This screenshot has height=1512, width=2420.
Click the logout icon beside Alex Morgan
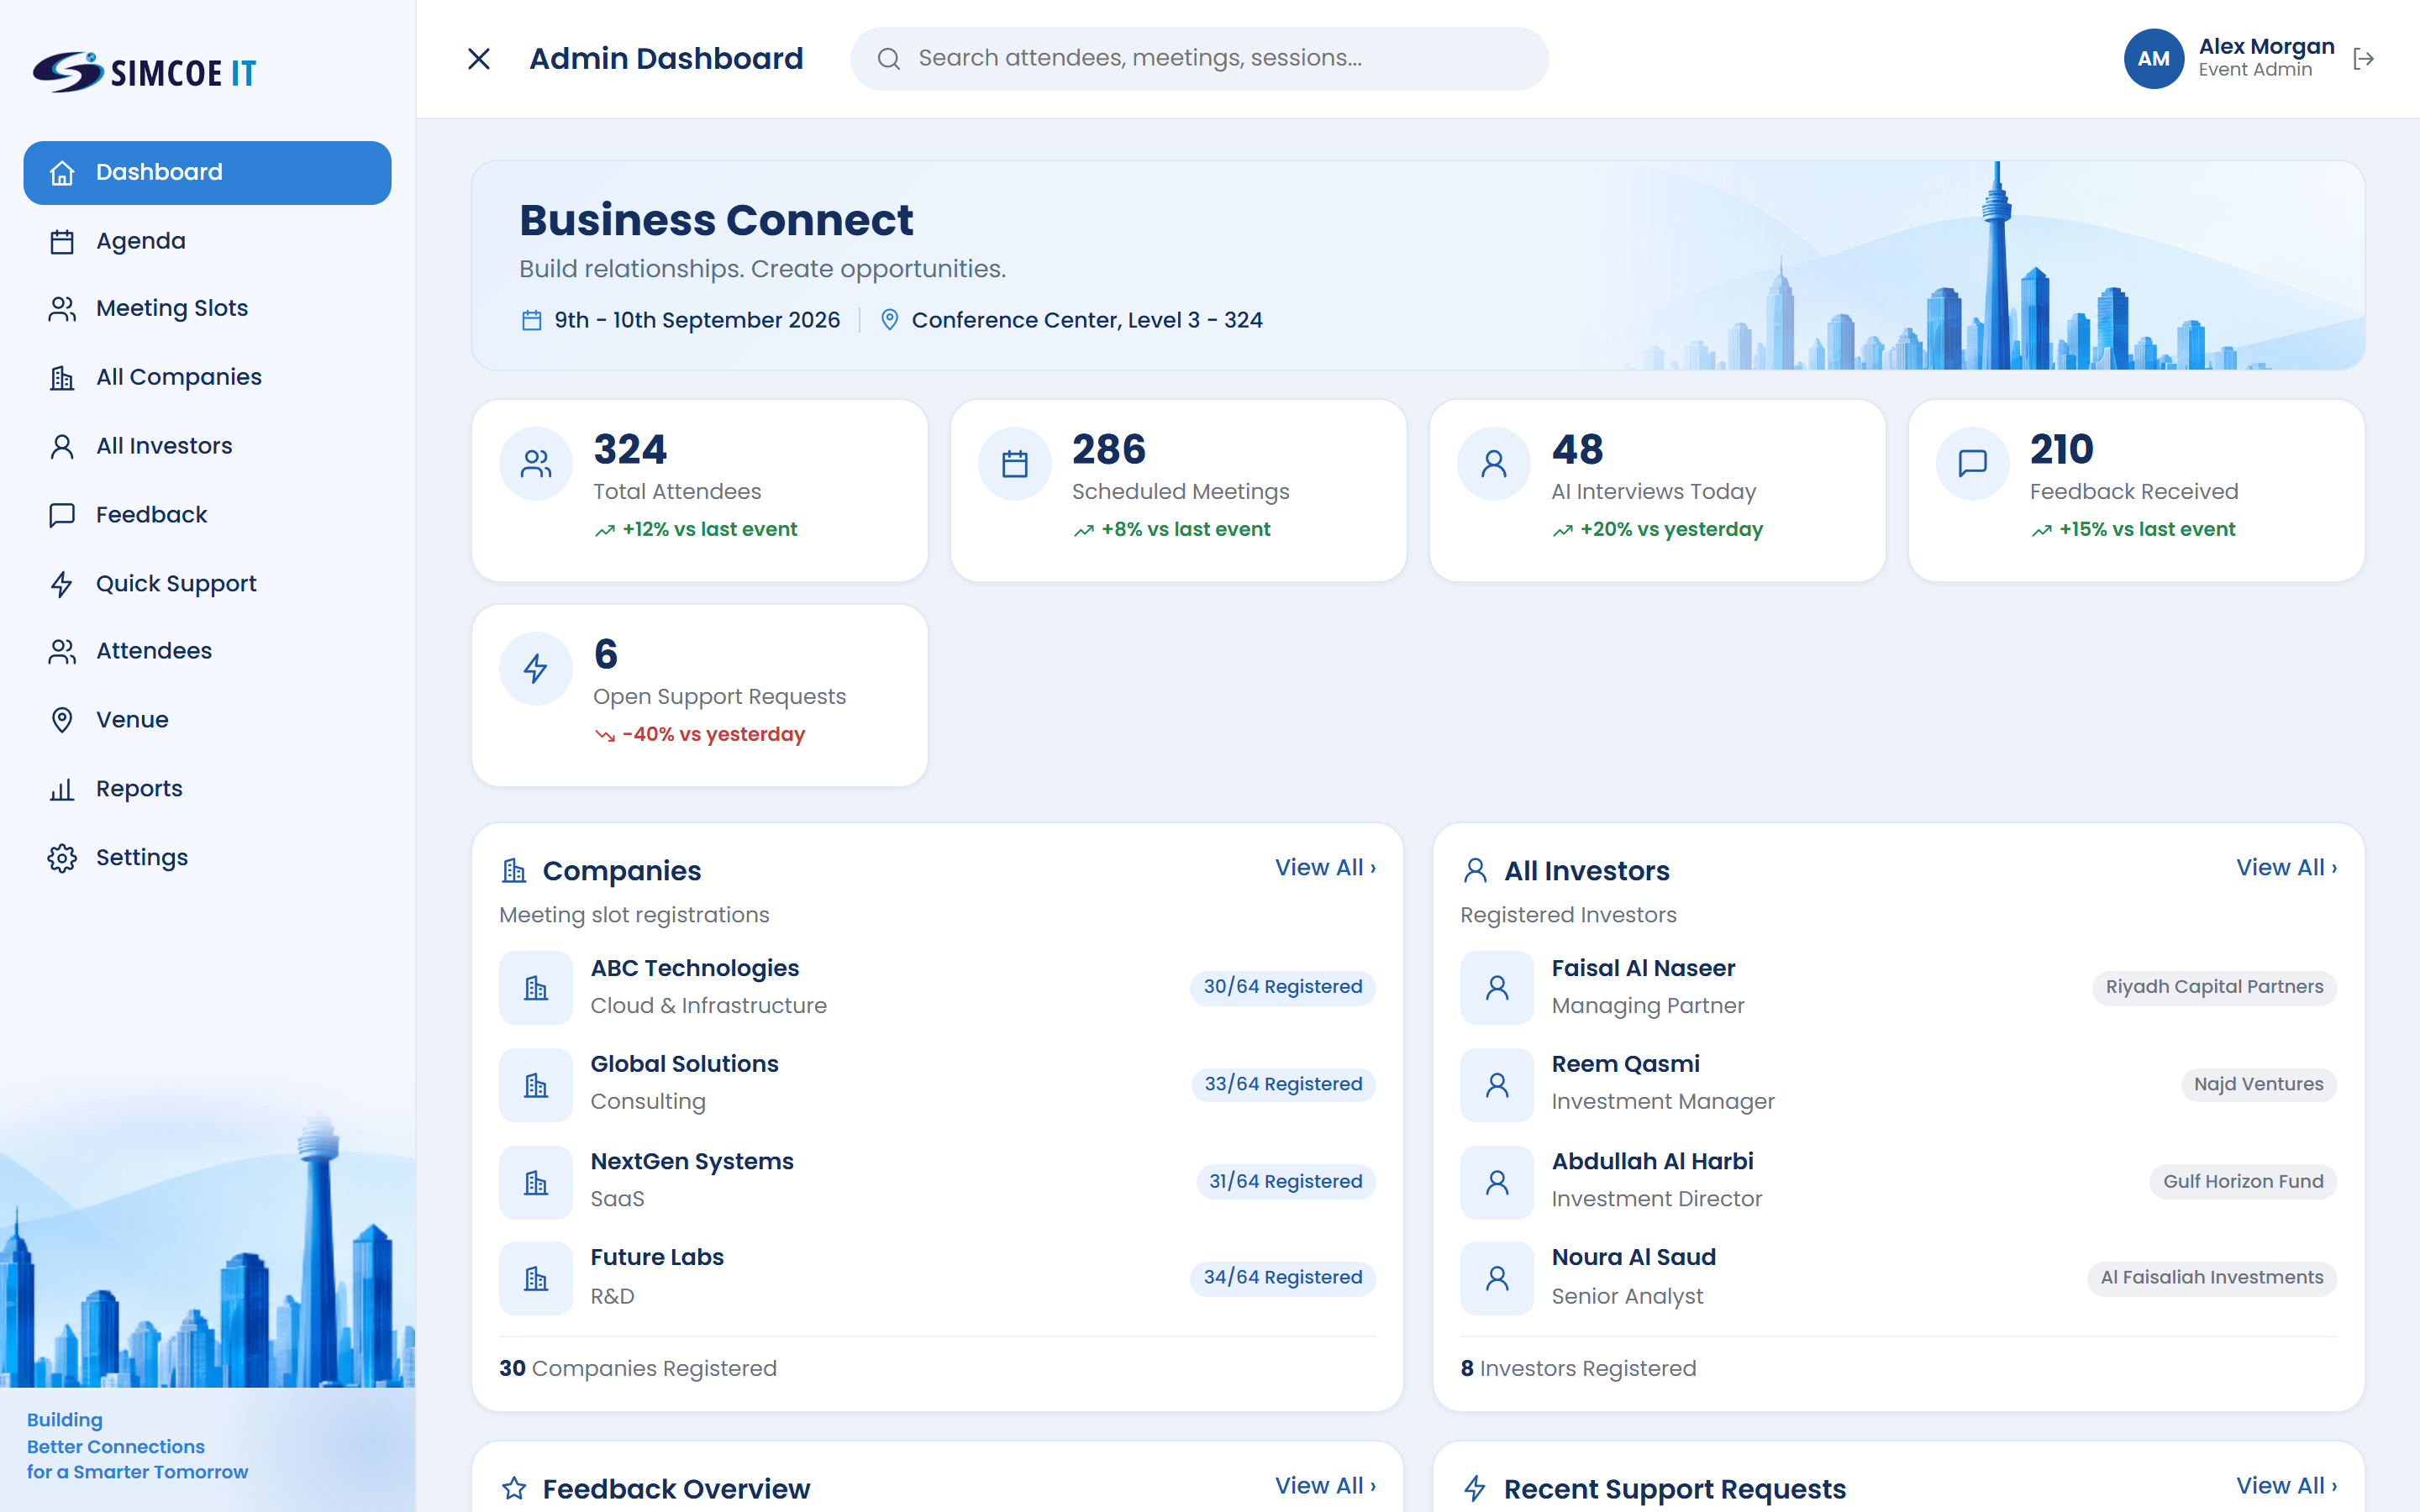(x=2363, y=59)
